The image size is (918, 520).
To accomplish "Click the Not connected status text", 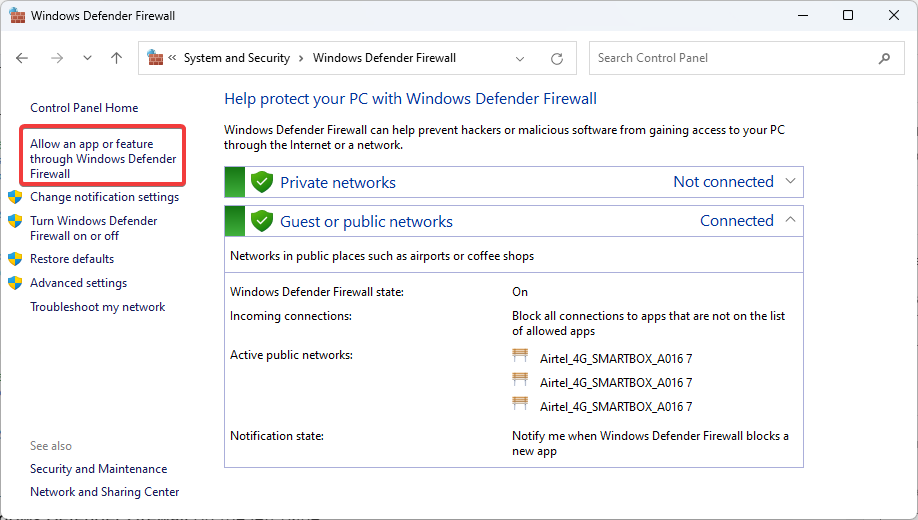I will [x=724, y=182].
